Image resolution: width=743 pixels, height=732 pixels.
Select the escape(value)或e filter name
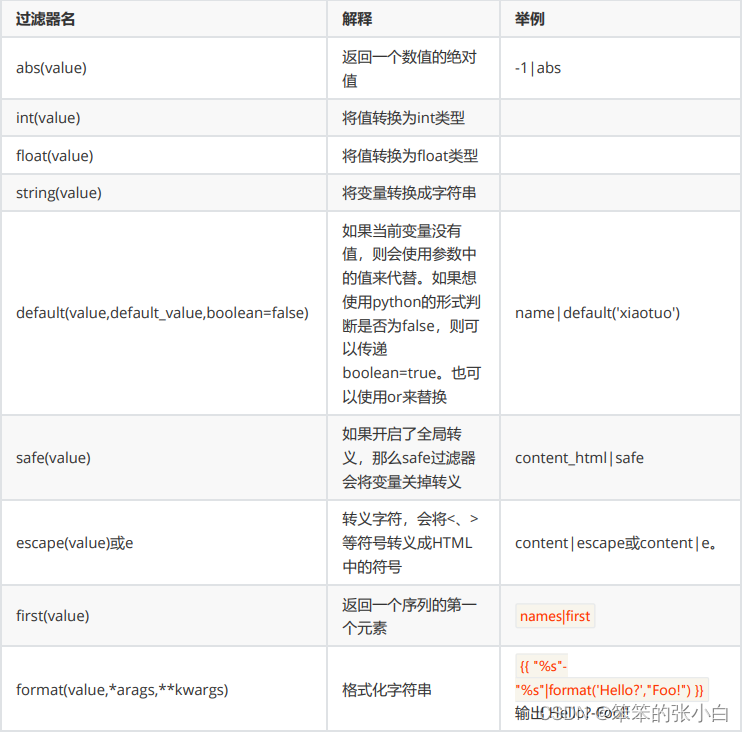pyautogui.click(x=74, y=543)
